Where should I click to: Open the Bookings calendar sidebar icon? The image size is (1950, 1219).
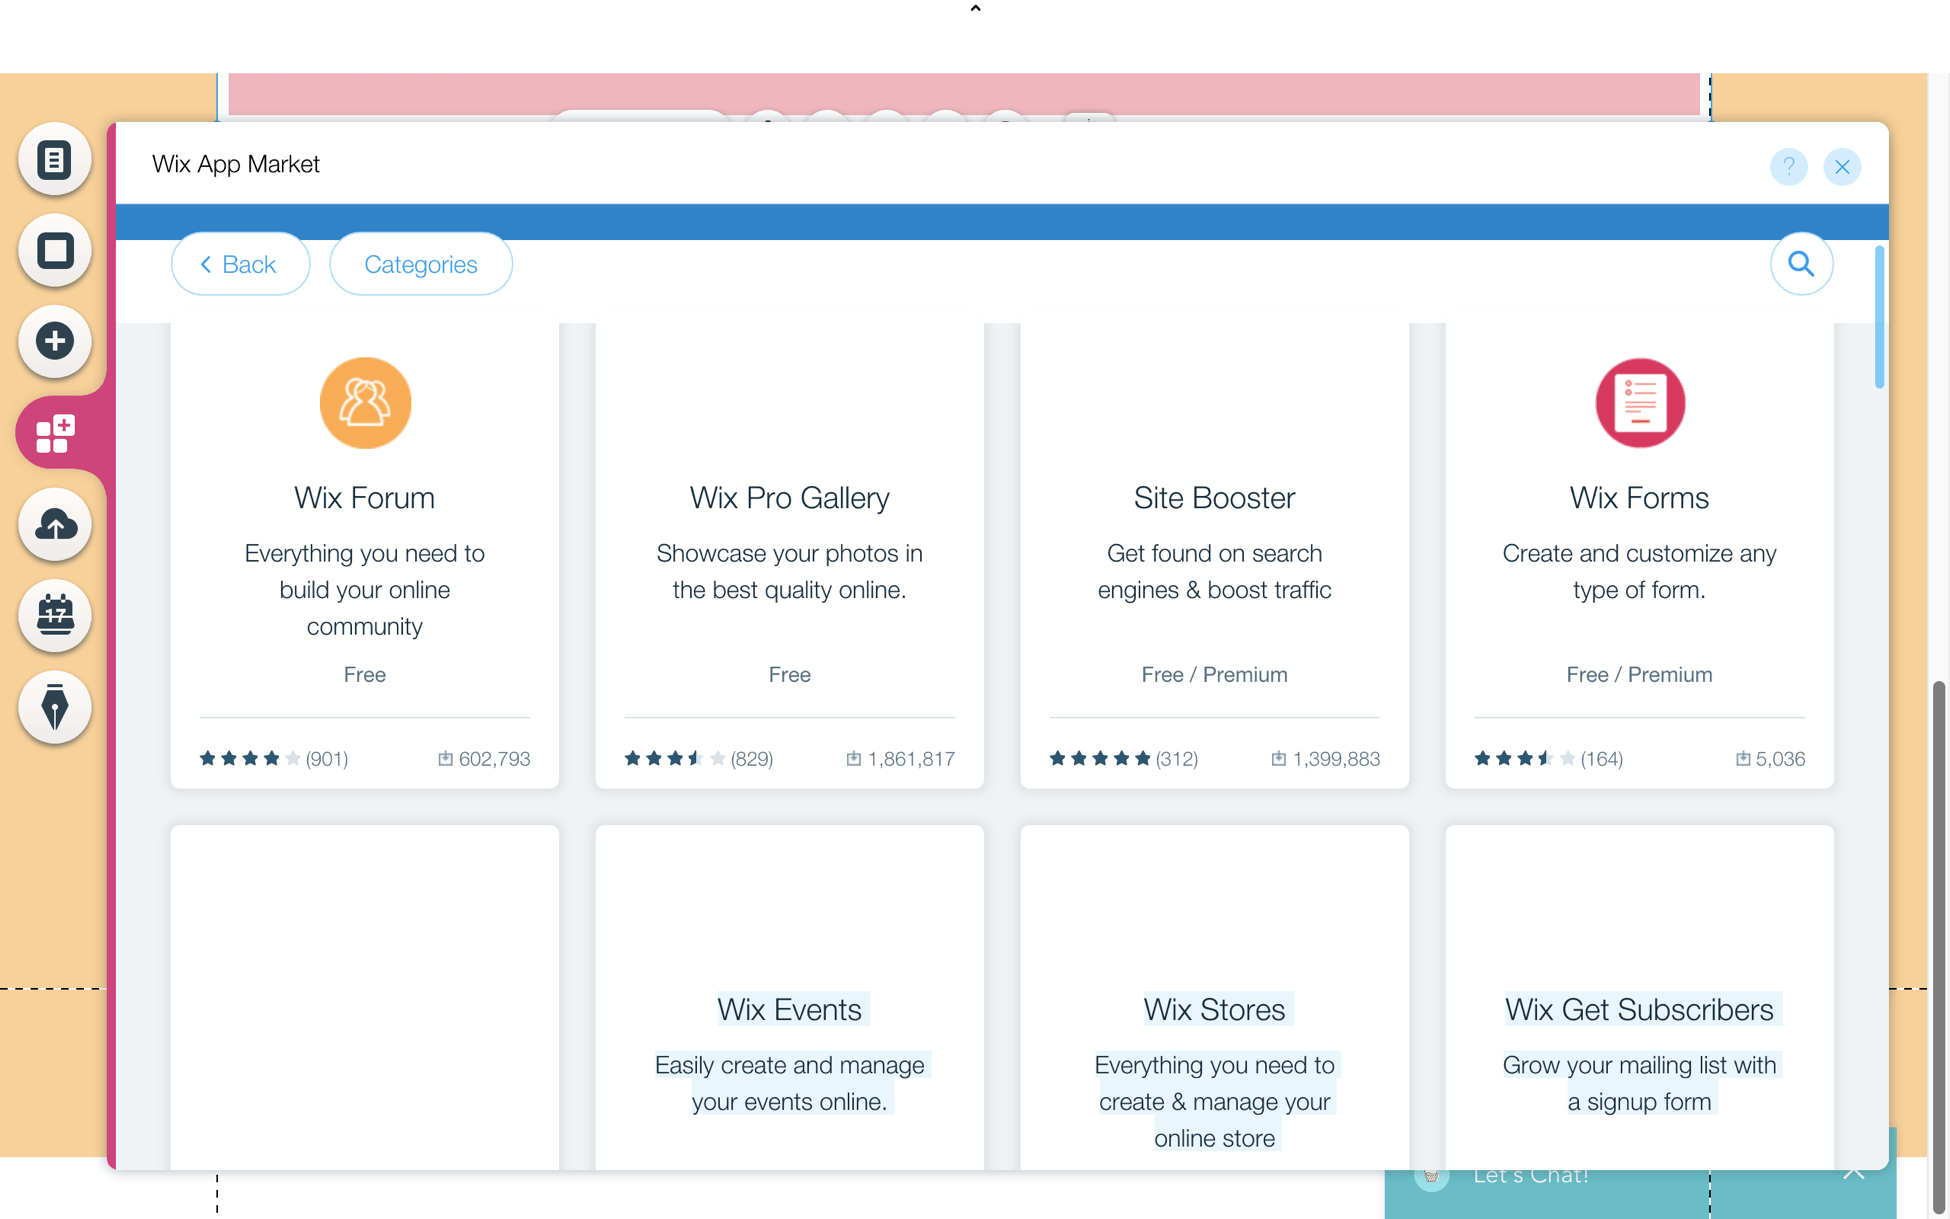pos(55,615)
